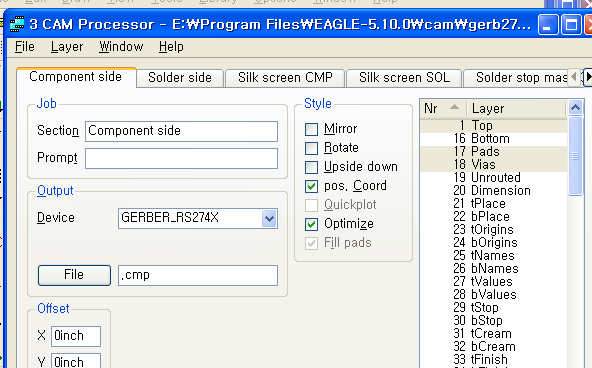This screenshot has height=368, width=592.
Task: Switch to the Solder side tab
Action: (x=180, y=78)
